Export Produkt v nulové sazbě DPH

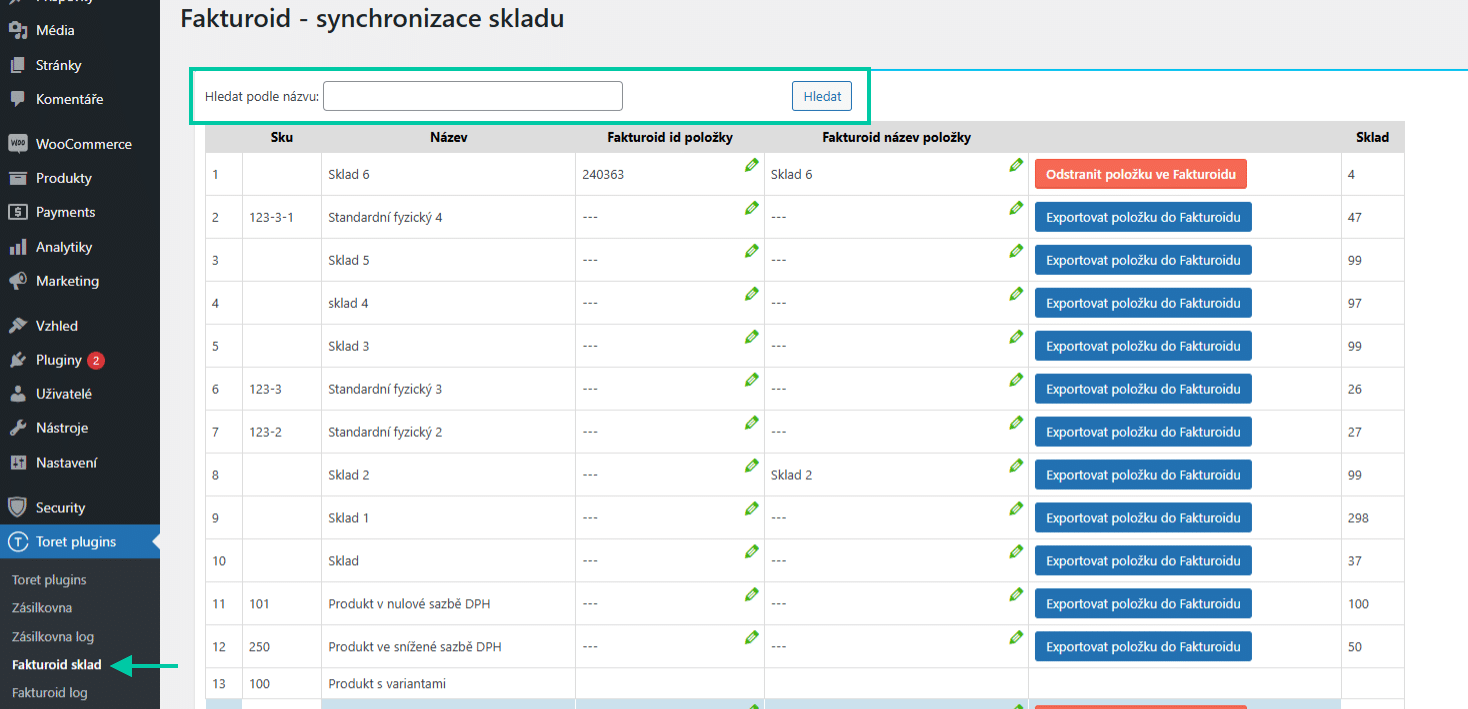(1143, 604)
